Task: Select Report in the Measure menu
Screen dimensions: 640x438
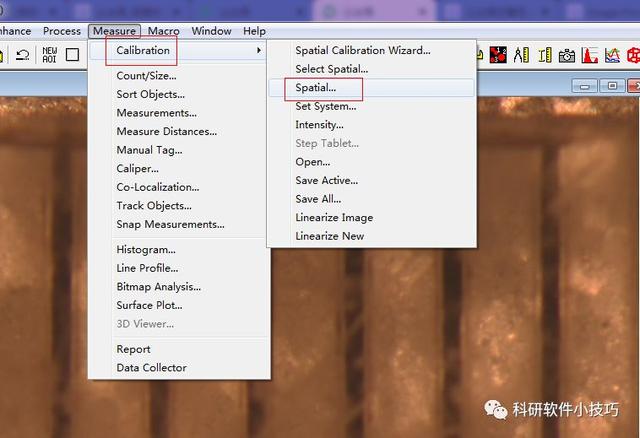Action: pyautogui.click(x=178, y=349)
